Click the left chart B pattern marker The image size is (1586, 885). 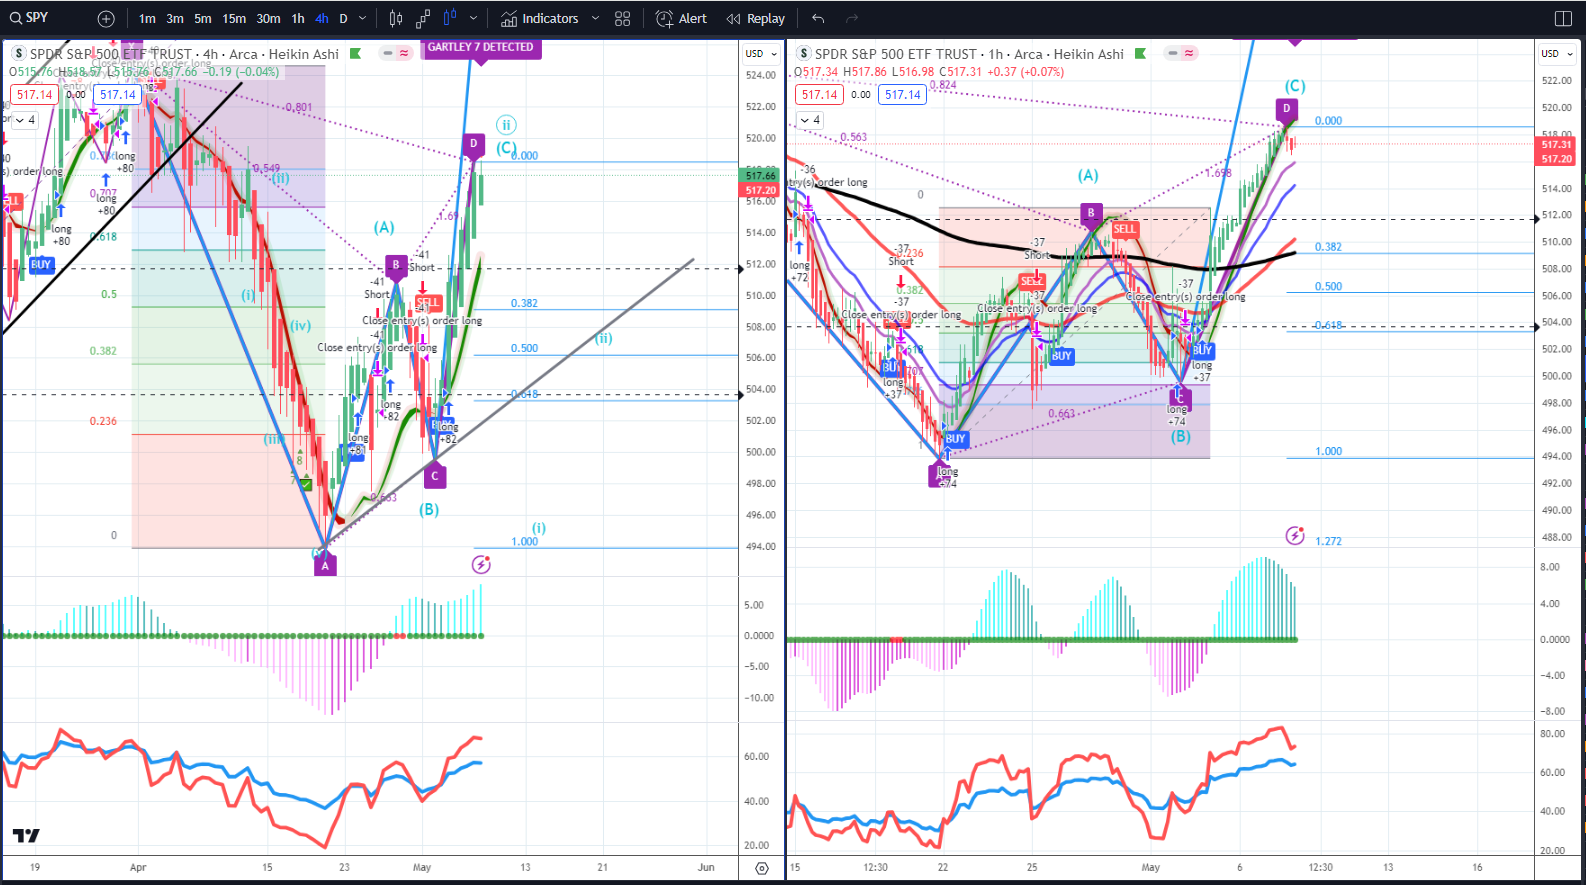point(396,266)
